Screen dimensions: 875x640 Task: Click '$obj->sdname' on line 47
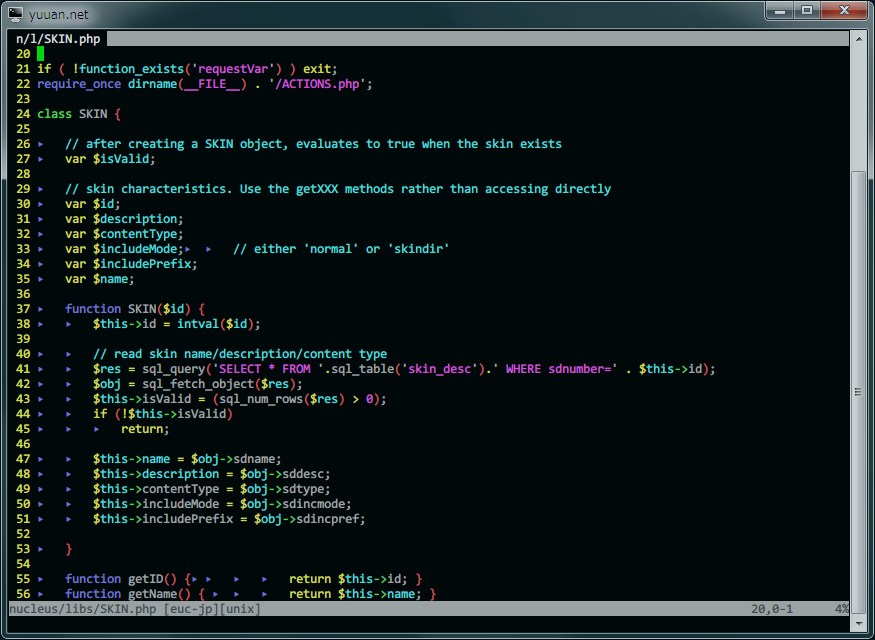point(233,460)
